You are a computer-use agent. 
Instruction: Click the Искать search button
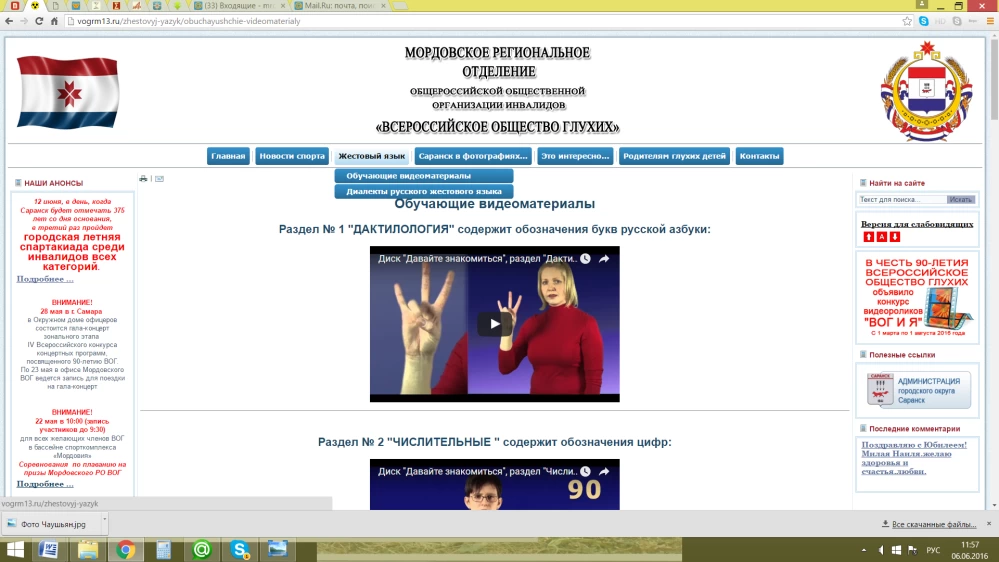[960, 200]
